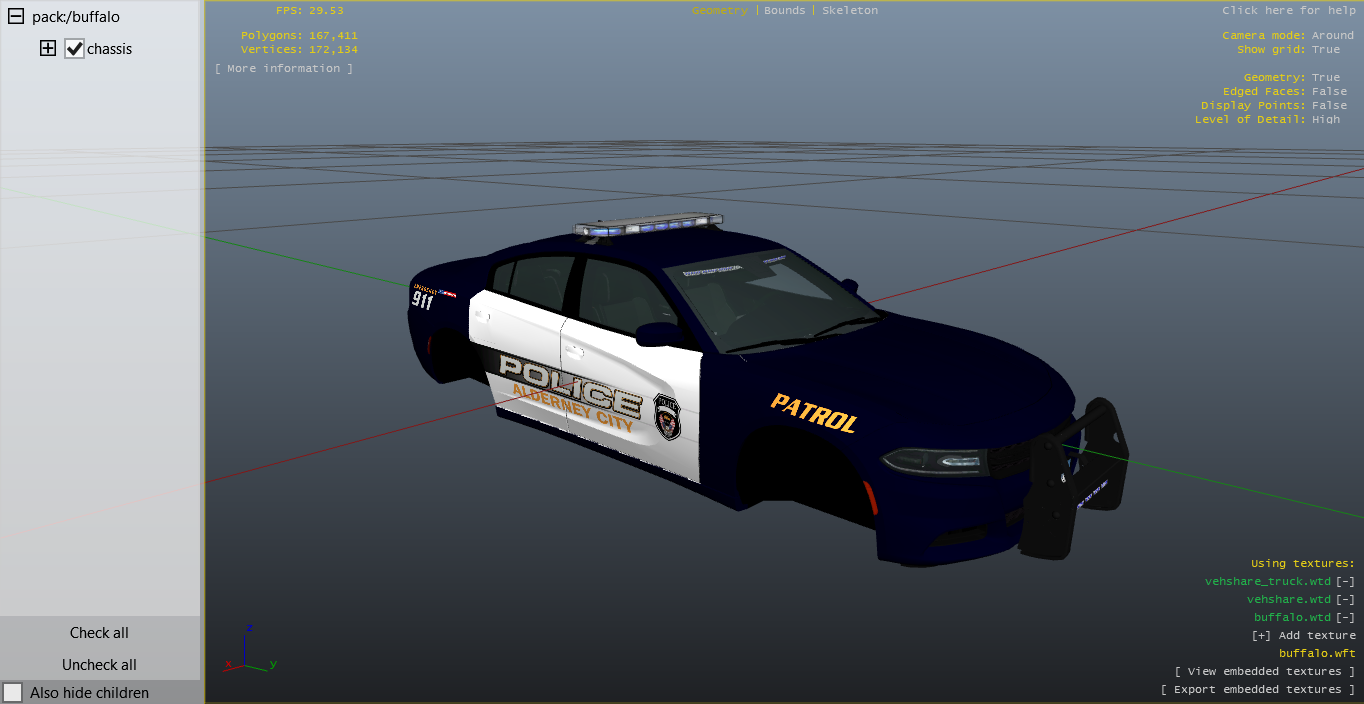This screenshot has height=704, width=1364.
Task: Switch to the Bounds tab
Action: tap(784, 10)
